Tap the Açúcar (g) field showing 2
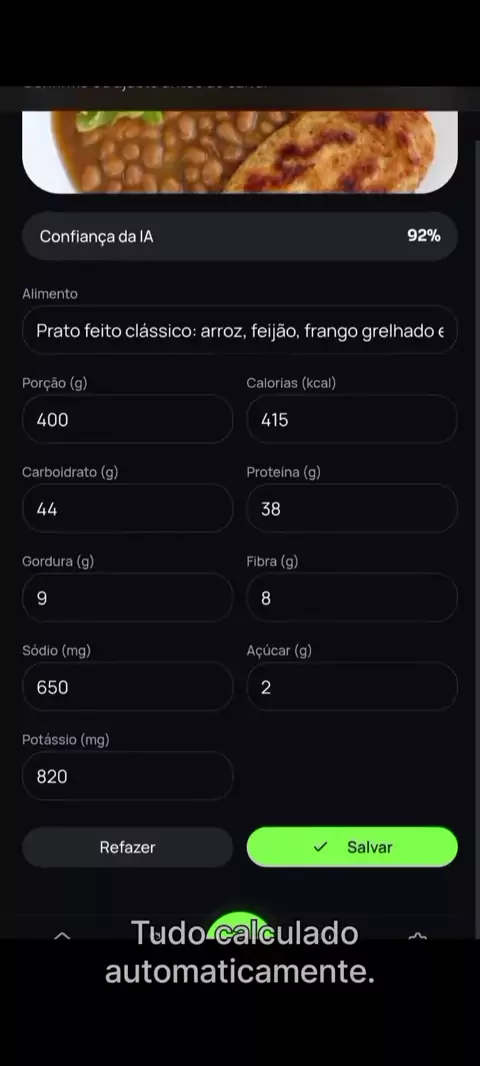The image size is (480, 1066). coord(352,687)
